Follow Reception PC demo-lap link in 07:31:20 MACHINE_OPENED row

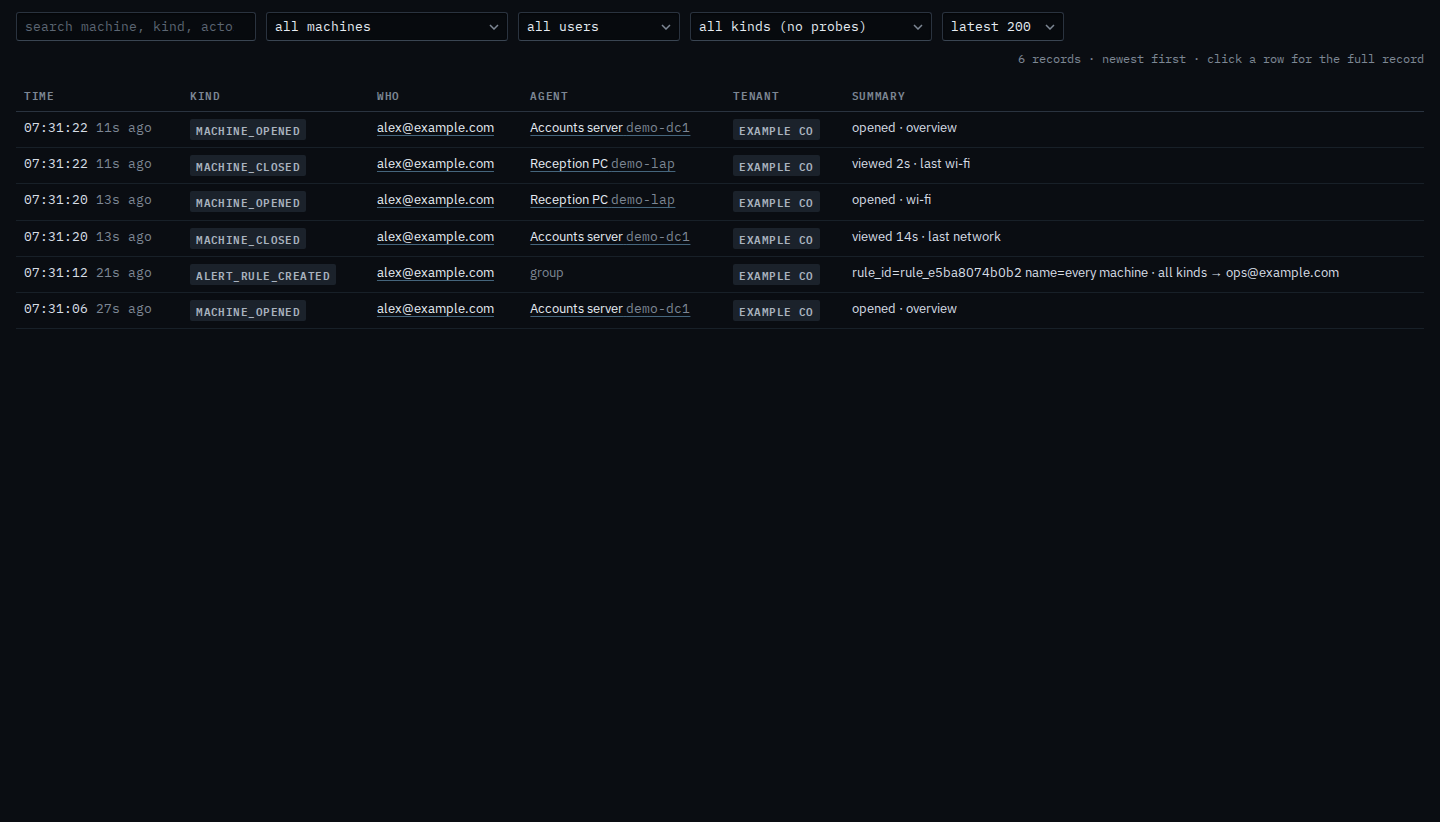coord(602,200)
